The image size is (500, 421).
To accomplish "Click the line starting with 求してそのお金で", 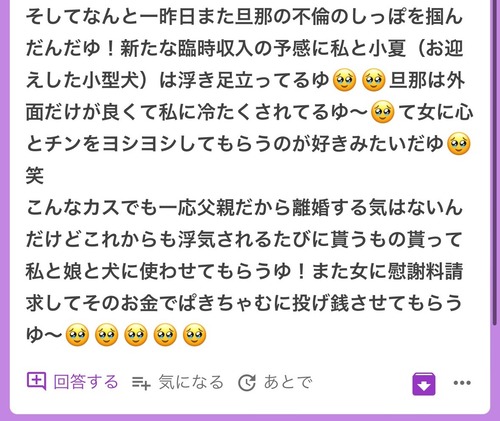I will (x=244, y=303).
